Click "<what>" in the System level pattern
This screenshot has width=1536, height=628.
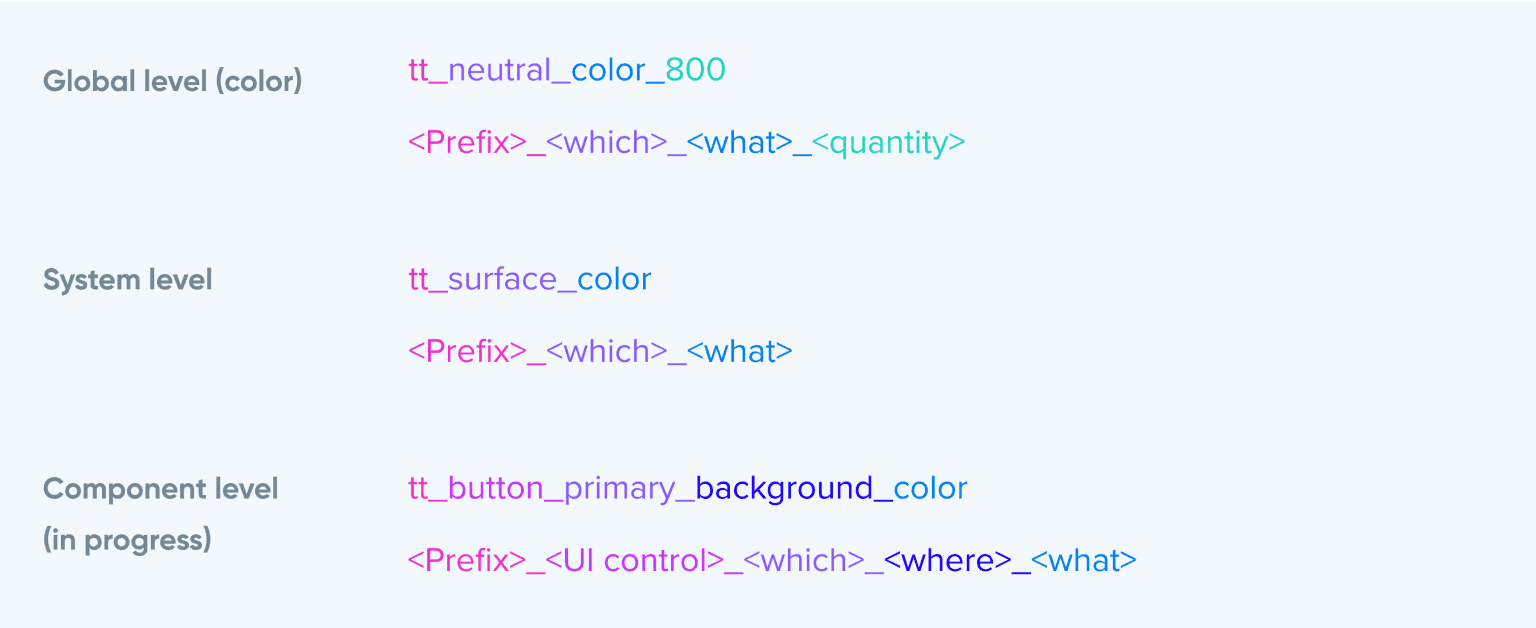tap(740, 352)
